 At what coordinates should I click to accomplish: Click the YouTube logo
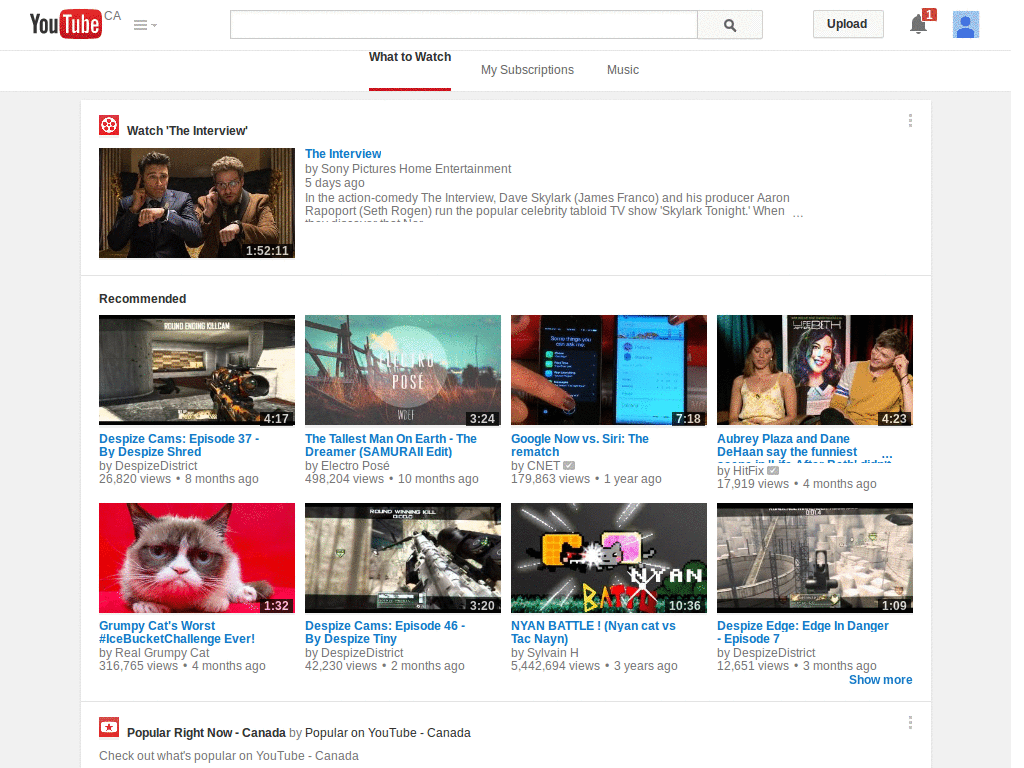click(x=66, y=24)
